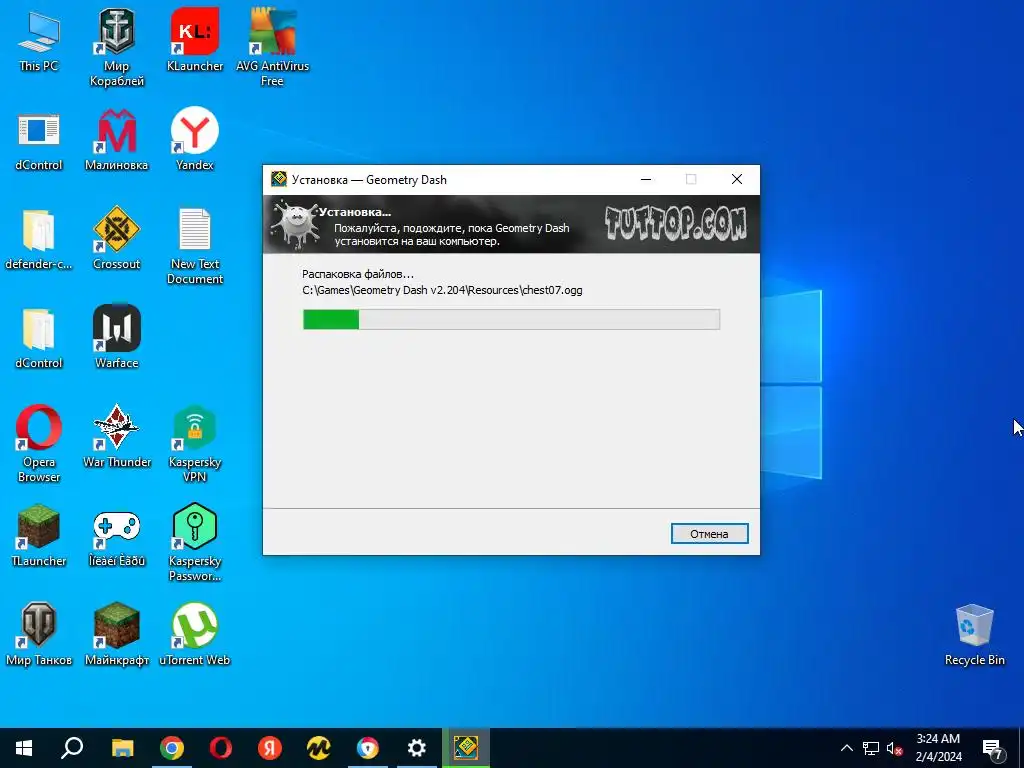Open File Explorer from the taskbar
The image size is (1024, 768).
pos(122,748)
